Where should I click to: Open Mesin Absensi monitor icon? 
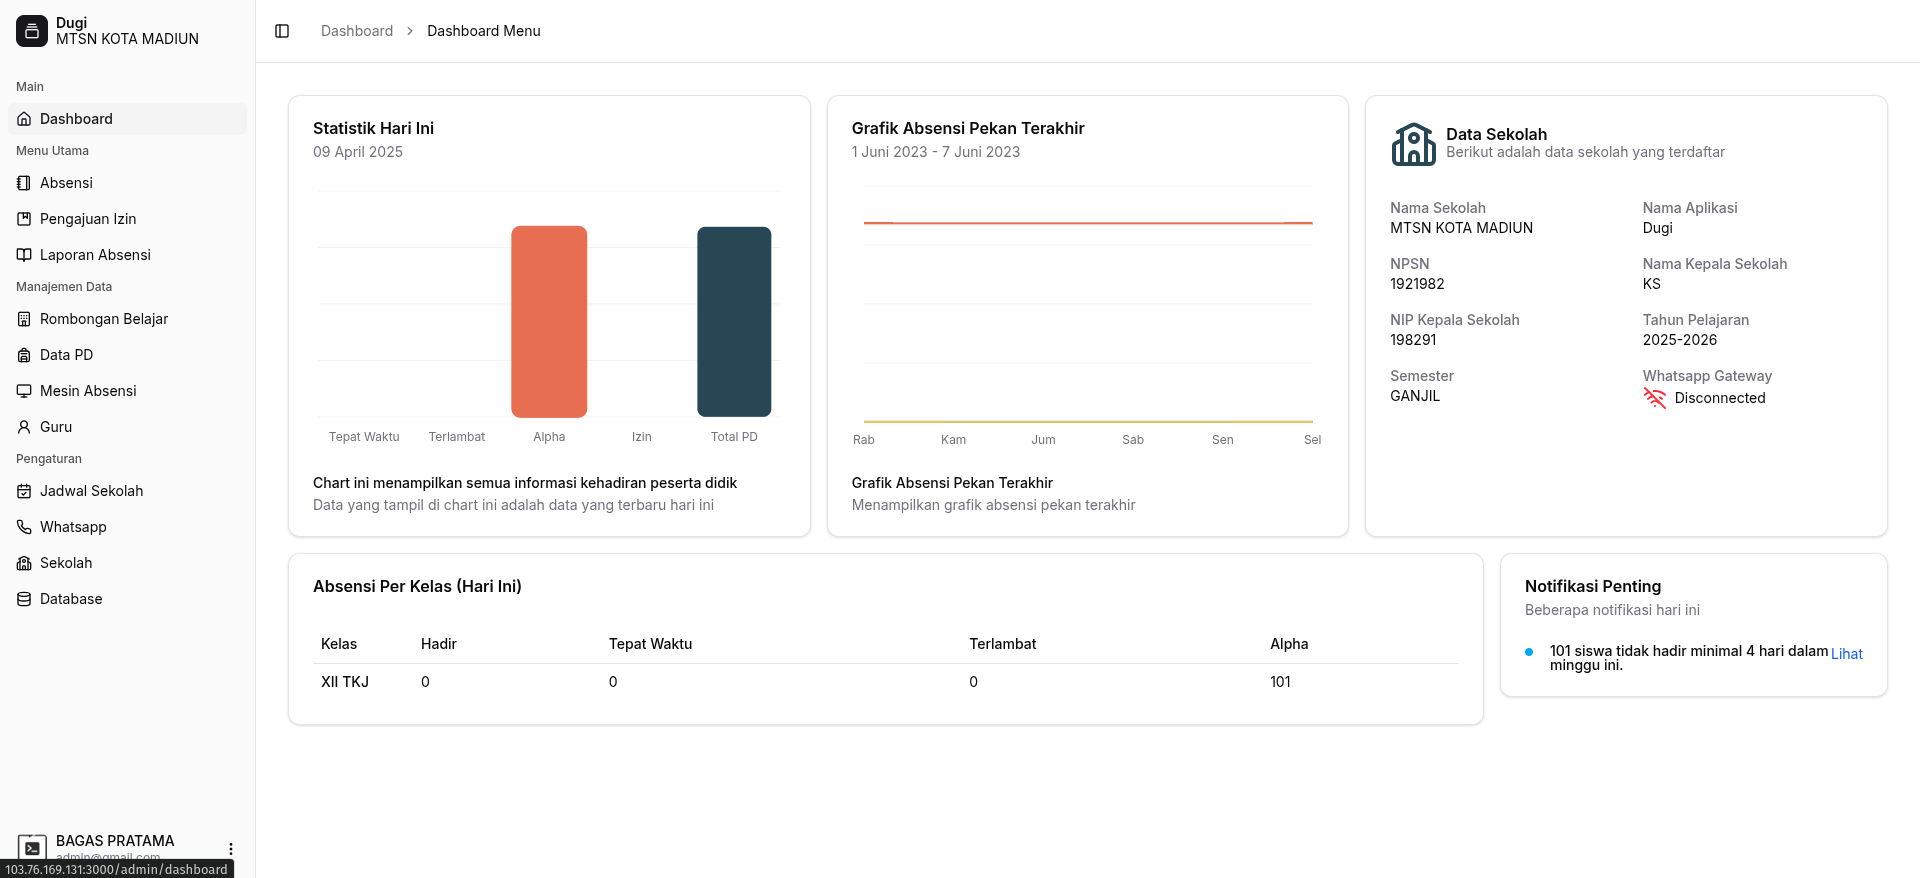(24, 391)
